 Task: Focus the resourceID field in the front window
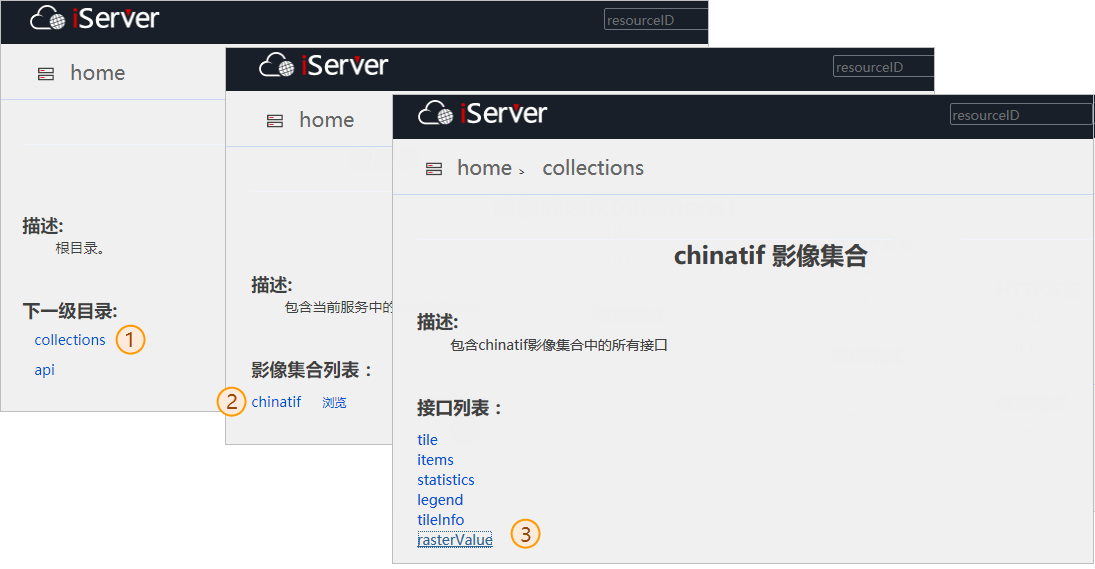coord(1020,115)
